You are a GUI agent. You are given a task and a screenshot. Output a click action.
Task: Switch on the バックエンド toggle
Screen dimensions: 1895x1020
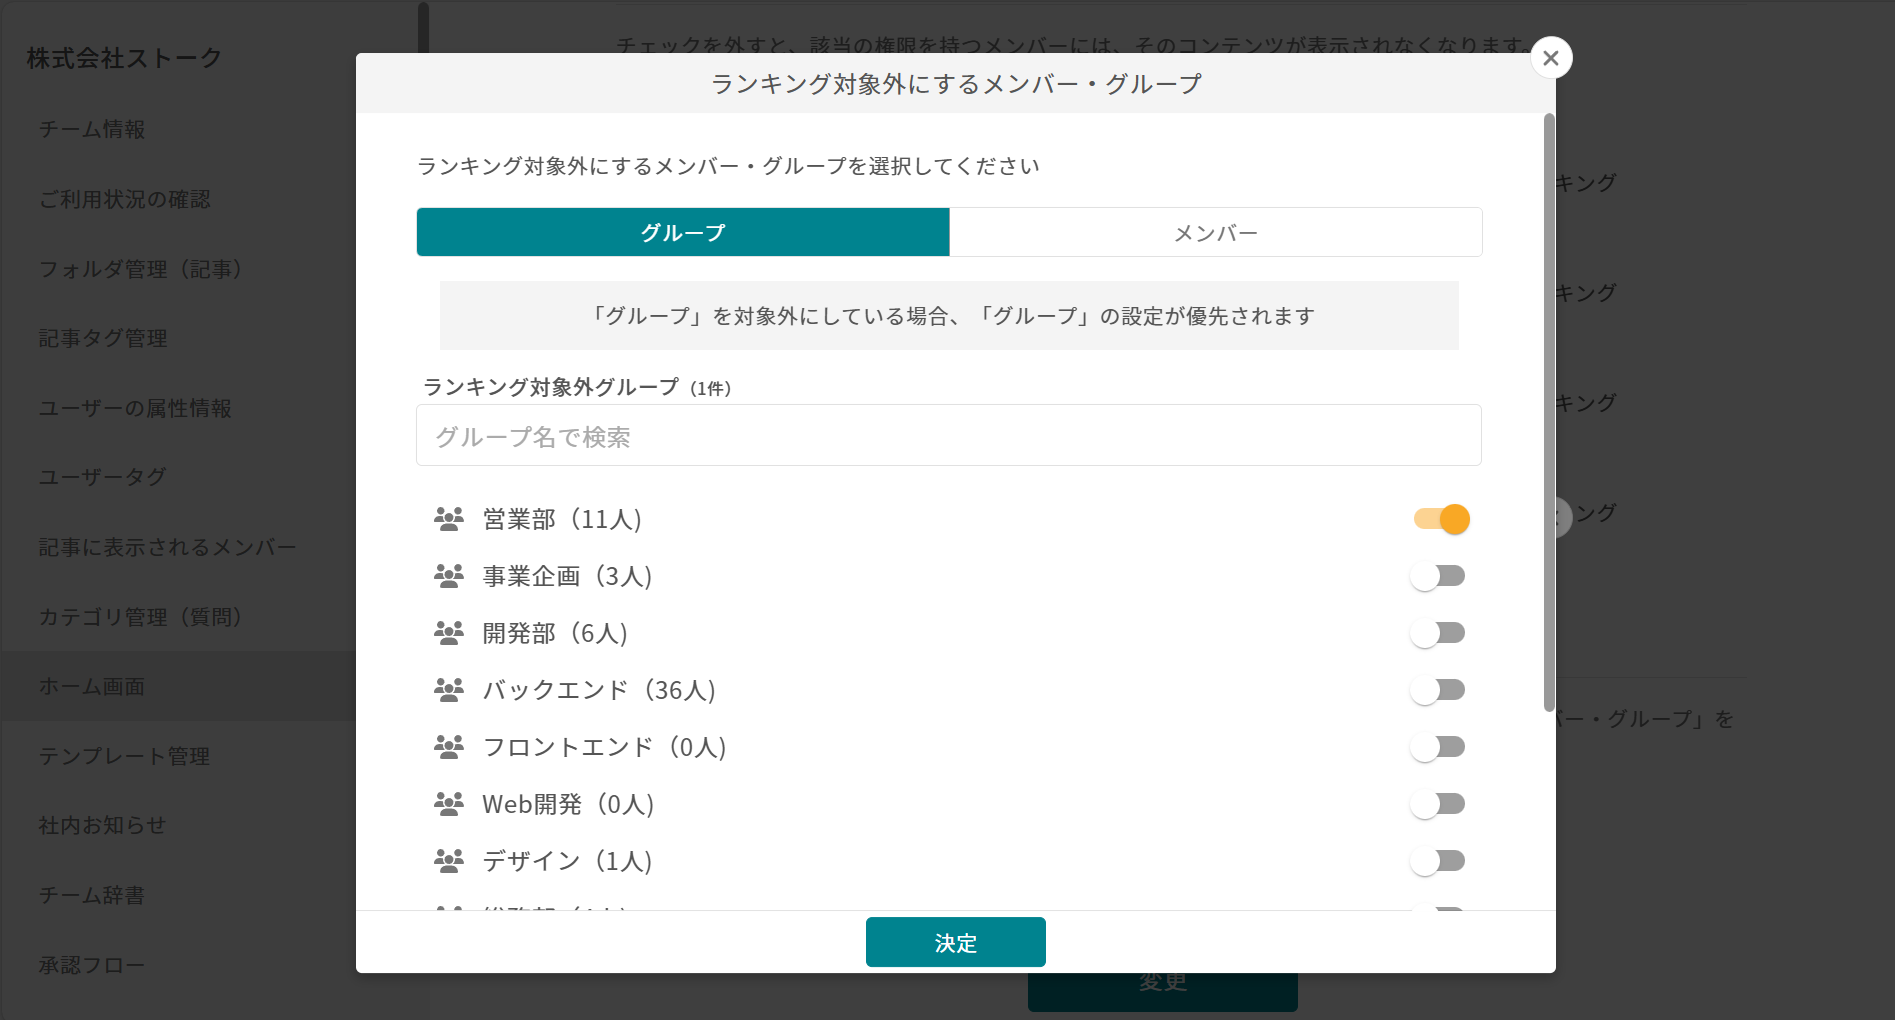click(x=1438, y=690)
